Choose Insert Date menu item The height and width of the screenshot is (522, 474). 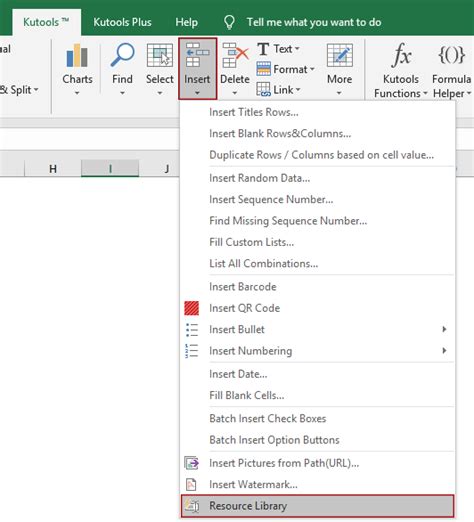tap(317, 374)
